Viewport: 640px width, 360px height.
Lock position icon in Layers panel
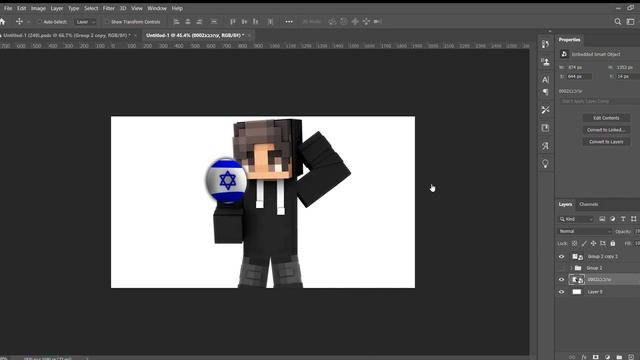tap(593, 243)
